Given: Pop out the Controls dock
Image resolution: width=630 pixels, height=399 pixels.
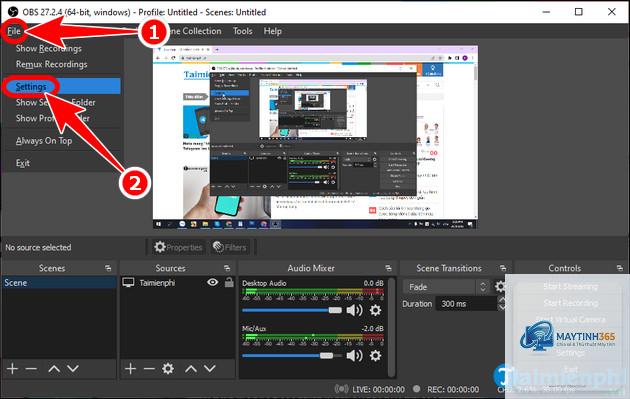Looking at the screenshot, I should (x=620, y=268).
